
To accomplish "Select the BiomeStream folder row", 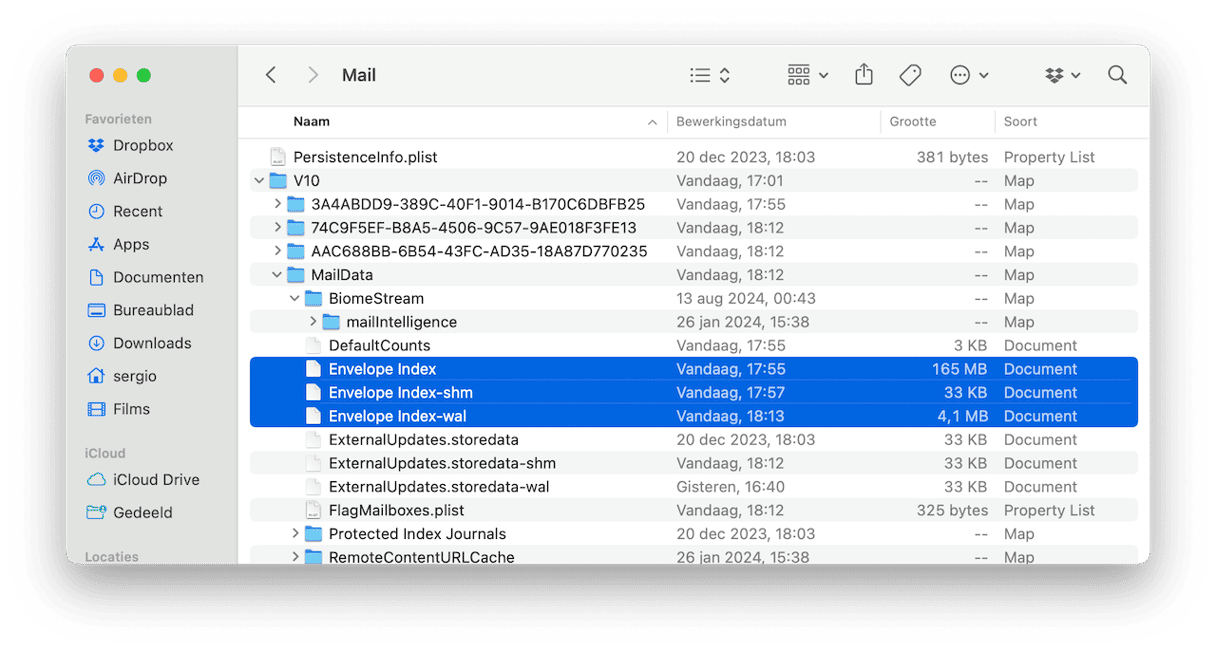I will 693,298.
